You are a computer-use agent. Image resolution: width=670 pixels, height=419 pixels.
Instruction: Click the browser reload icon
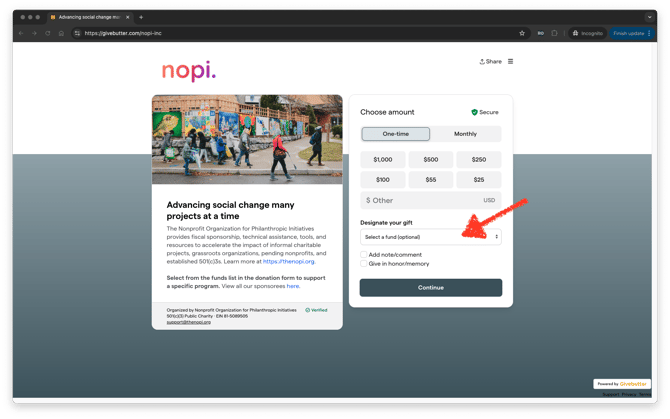coord(47,33)
